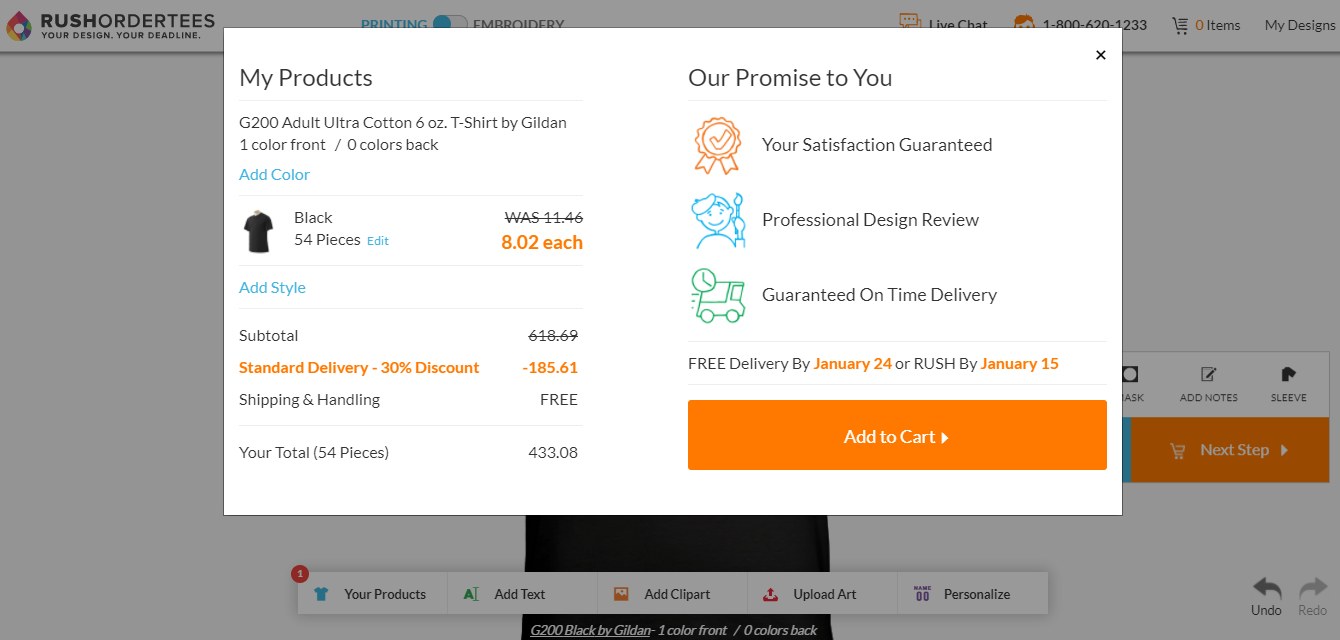Click the Add Color link

[274, 174]
